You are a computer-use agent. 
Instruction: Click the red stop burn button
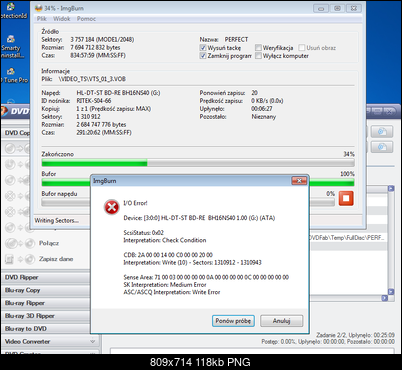pos(346,198)
